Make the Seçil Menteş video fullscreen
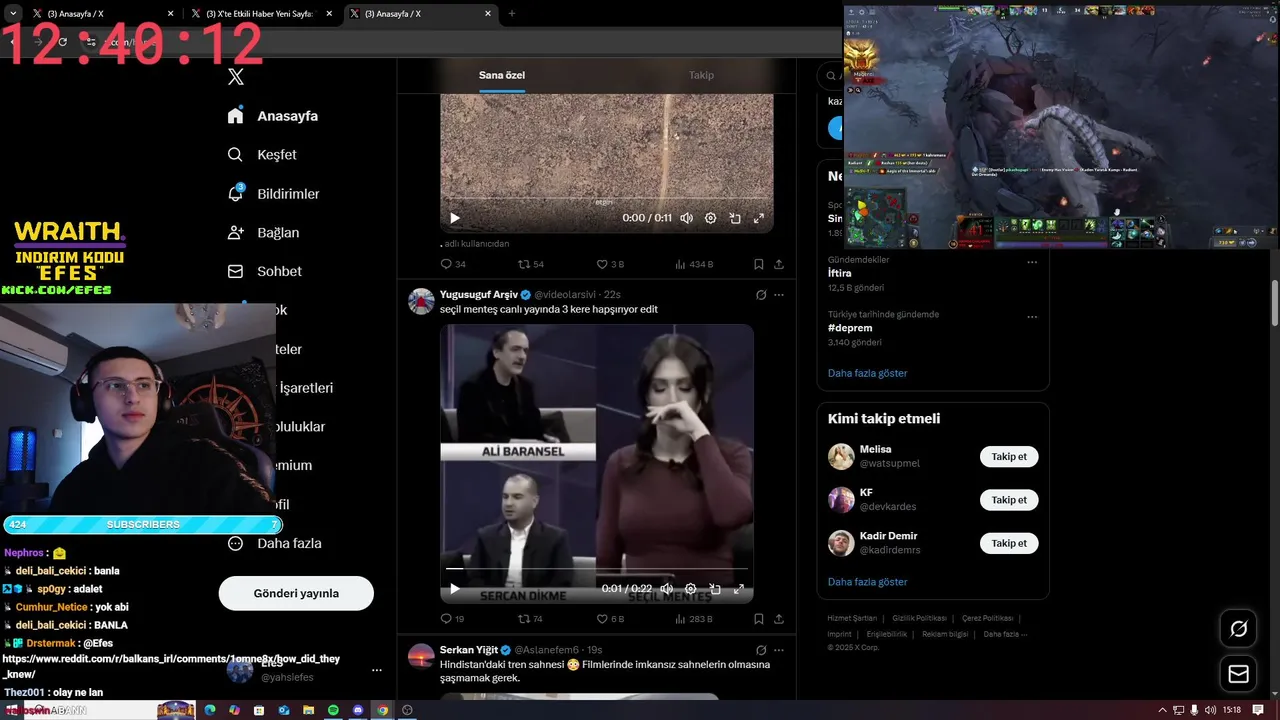Screen dimensions: 1280x720 [x=739, y=589]
